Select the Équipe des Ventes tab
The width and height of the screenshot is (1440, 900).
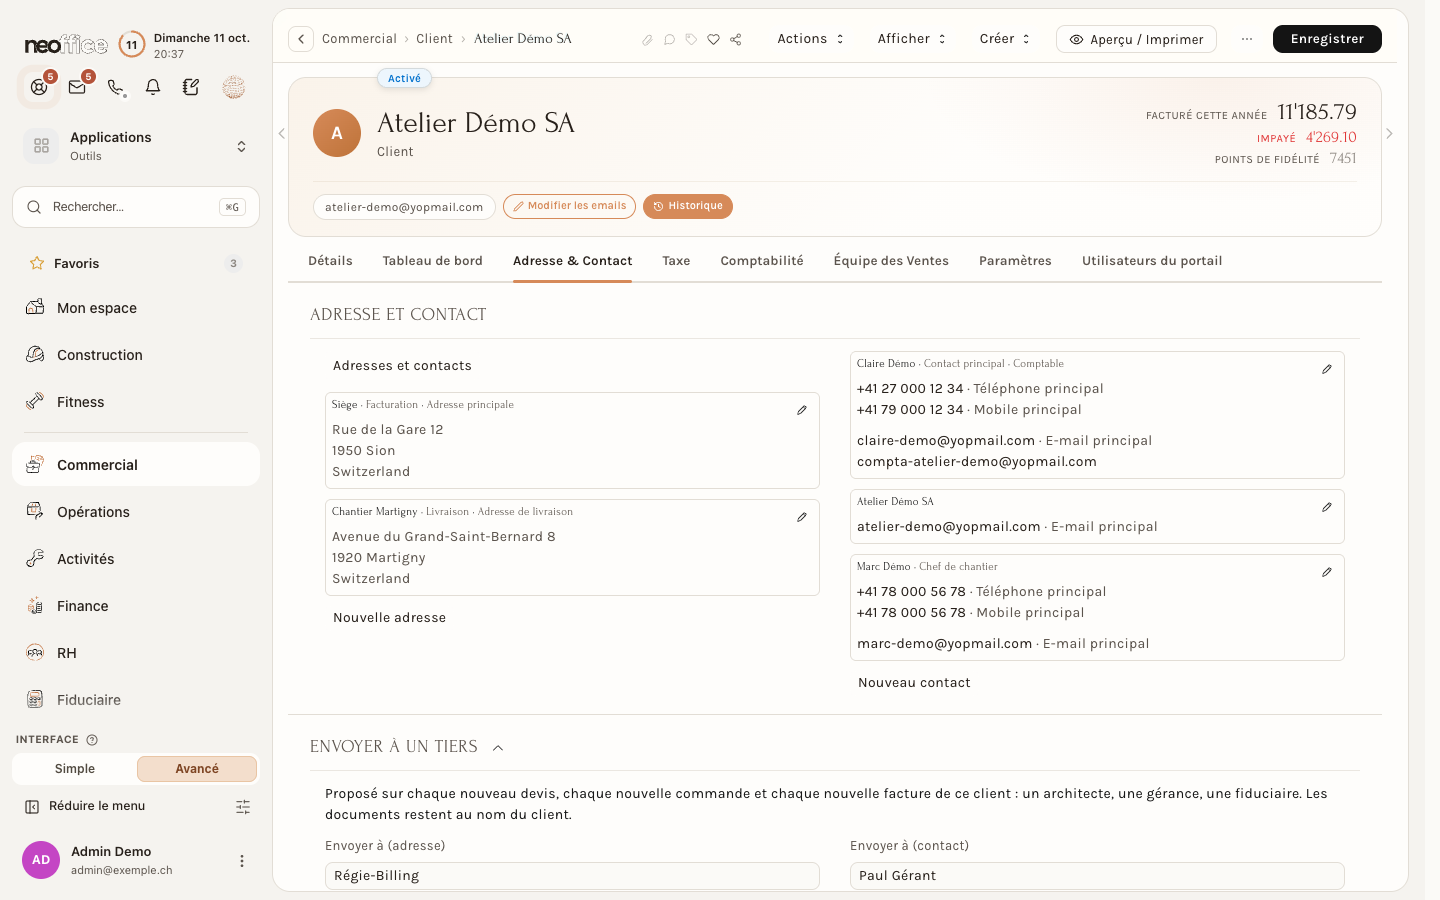point(891,261)
